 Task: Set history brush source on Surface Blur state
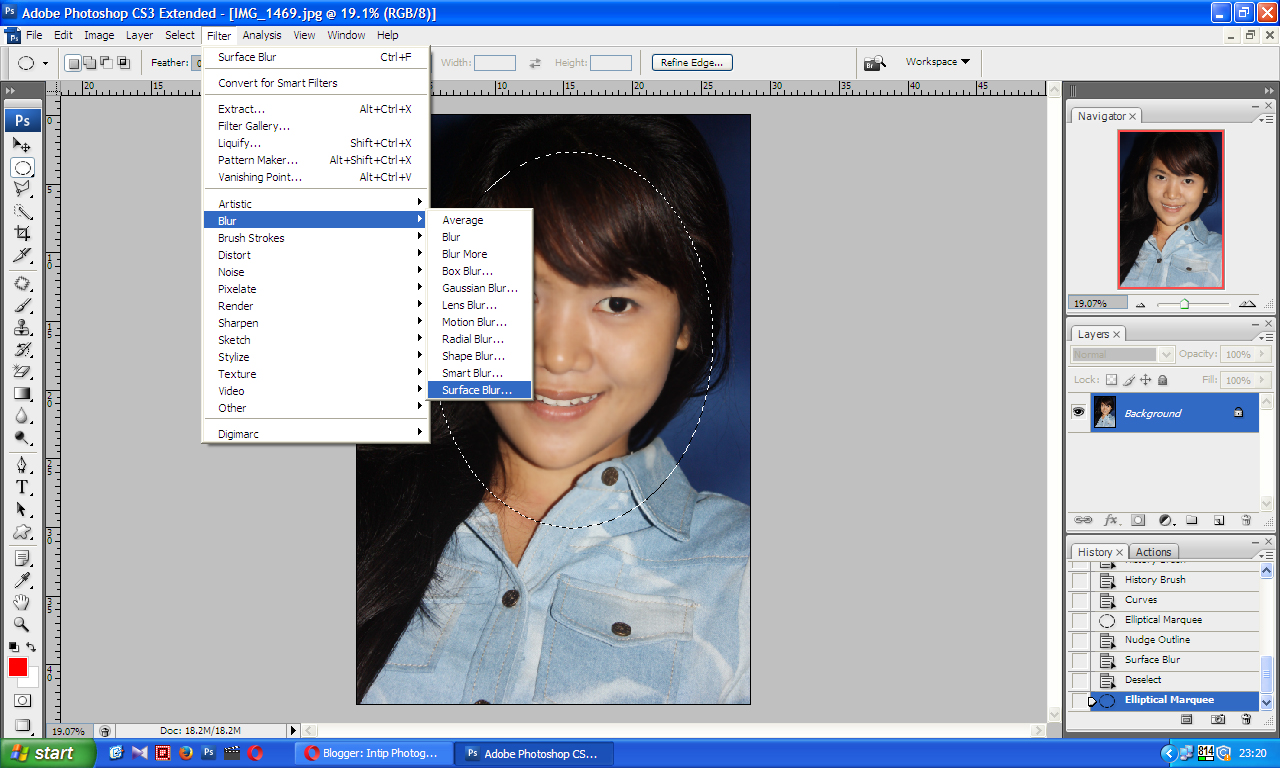click(1080, 660)
